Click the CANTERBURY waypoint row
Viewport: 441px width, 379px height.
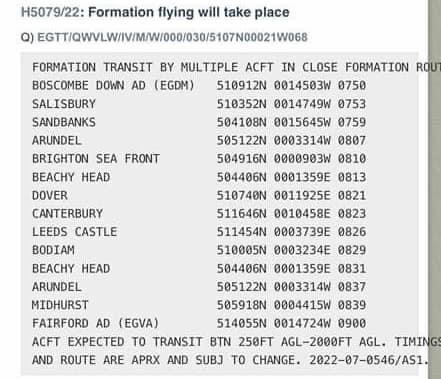point(199,214)
